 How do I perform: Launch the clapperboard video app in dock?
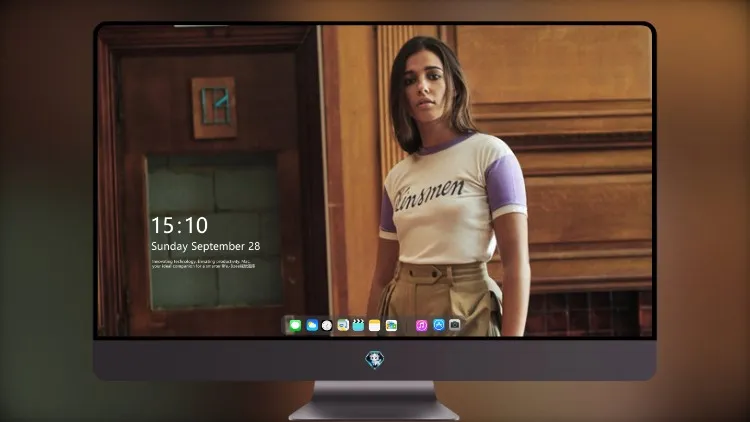[358, 326]
